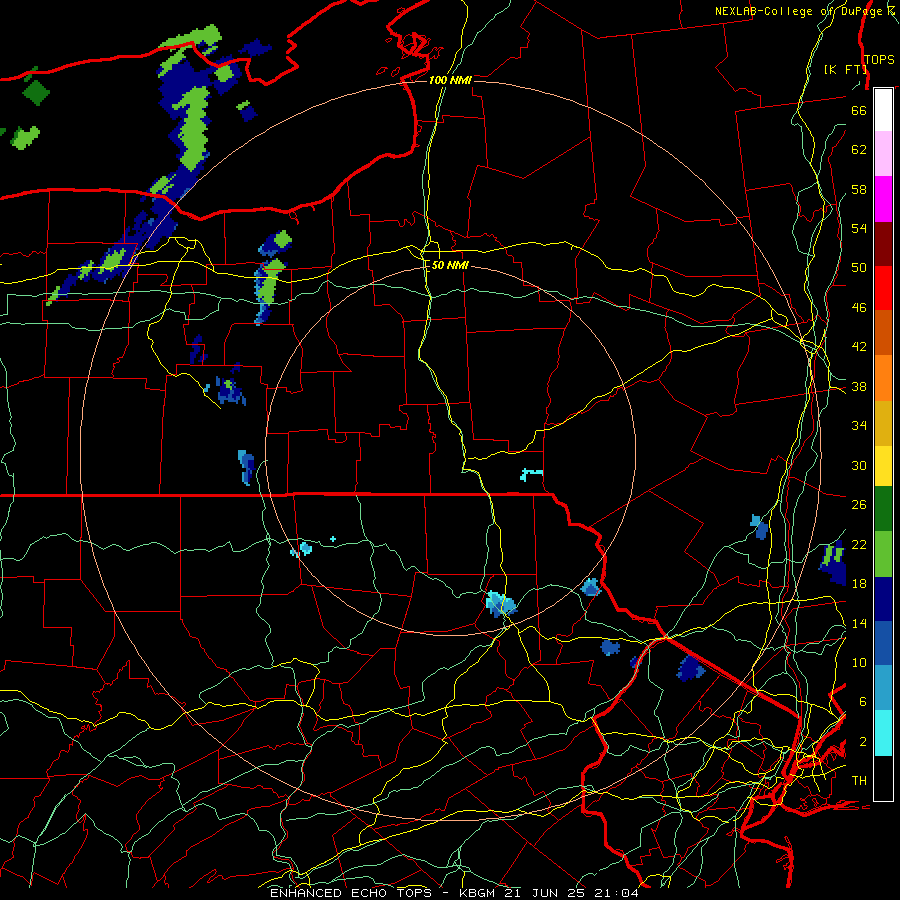Click the dark red legend swatch

pyautogui.click(x=883, y=244)
